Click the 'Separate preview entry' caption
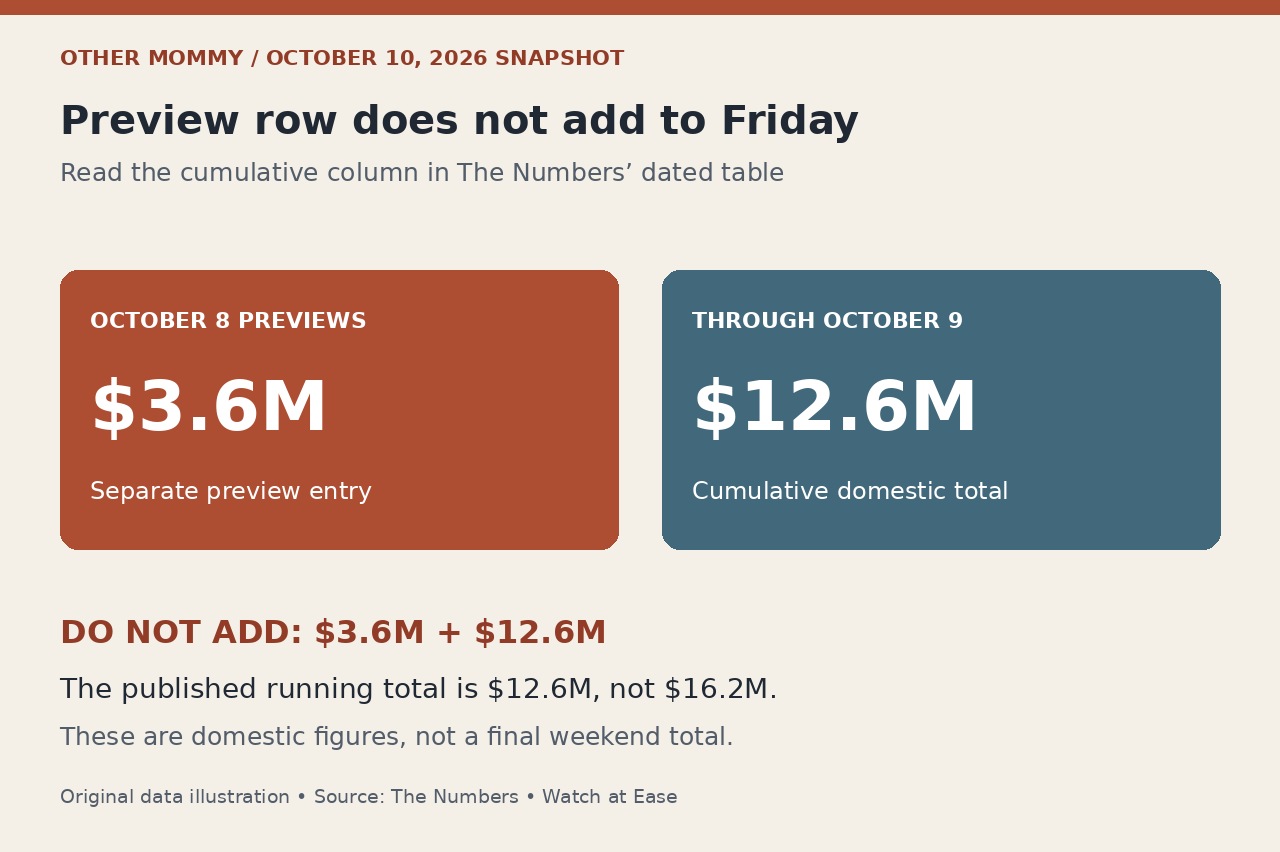This screenshot has height=852, width=1280. [x=231, y=492]
